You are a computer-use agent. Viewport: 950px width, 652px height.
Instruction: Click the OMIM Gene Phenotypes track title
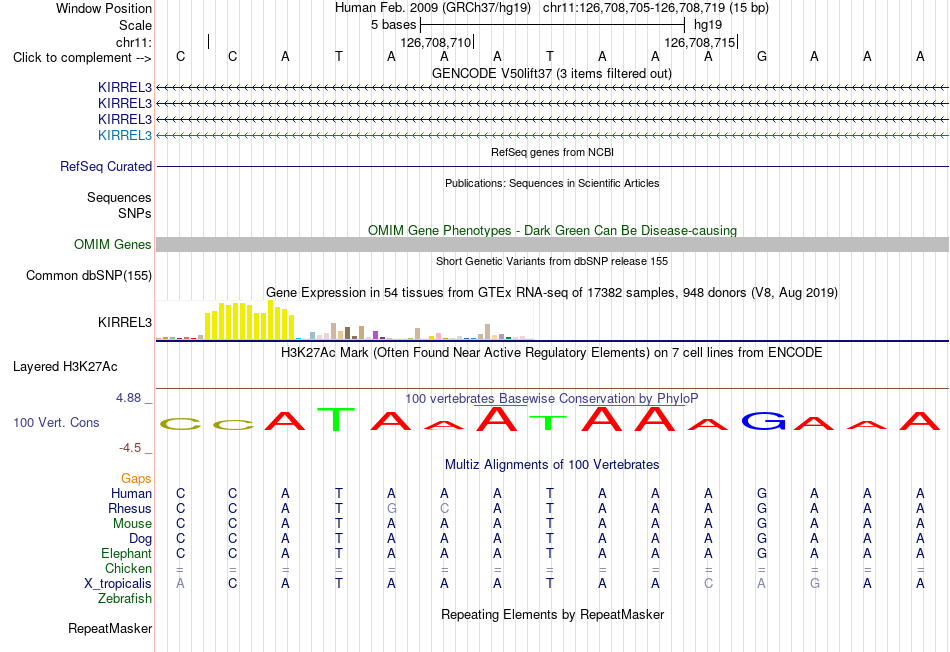pyautogui.click(x=552, y=230)
